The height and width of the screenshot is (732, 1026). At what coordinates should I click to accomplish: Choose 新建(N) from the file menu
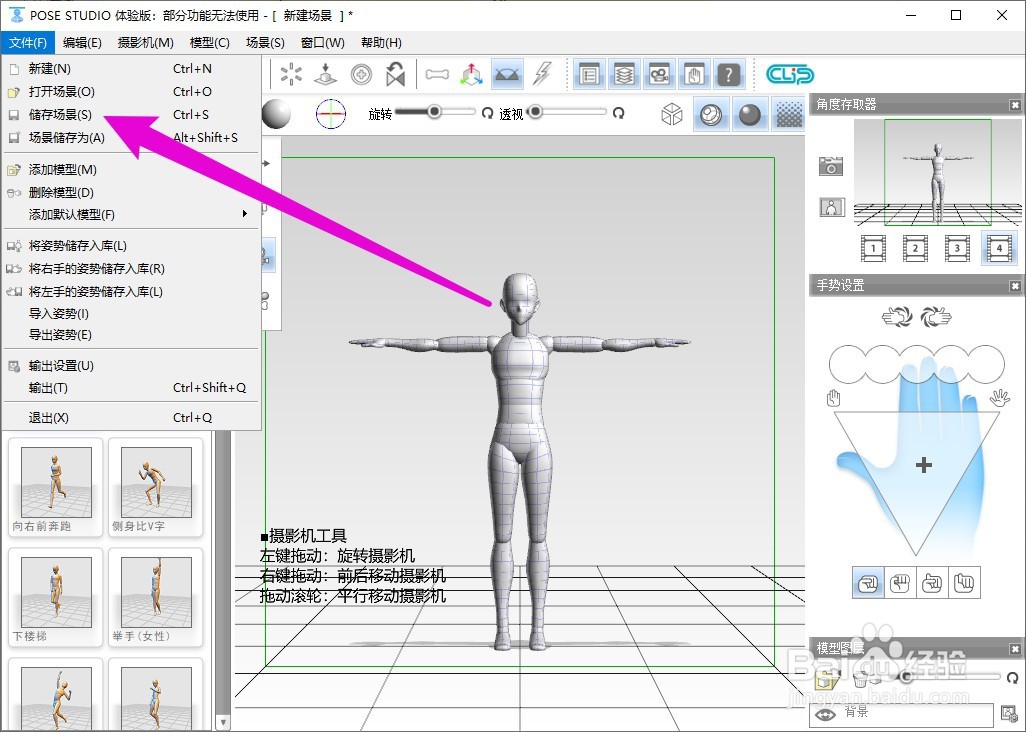pos(131,69)
